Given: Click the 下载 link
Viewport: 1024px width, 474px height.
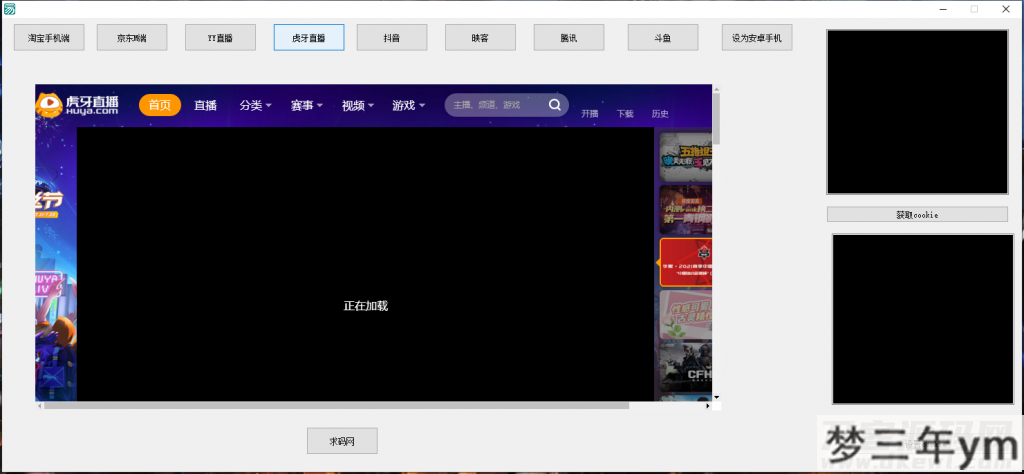Looking at the screenshot, I should pos(625,114).
